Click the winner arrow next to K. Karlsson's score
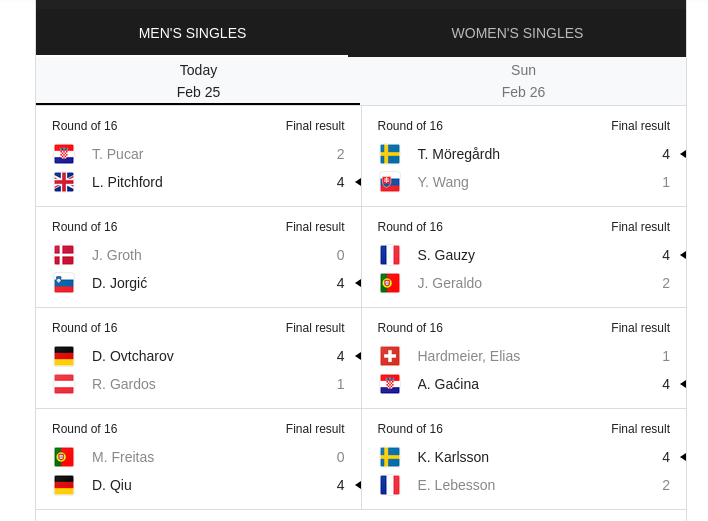The width and height of the screenshot is (708, 521). click(683, 457)
